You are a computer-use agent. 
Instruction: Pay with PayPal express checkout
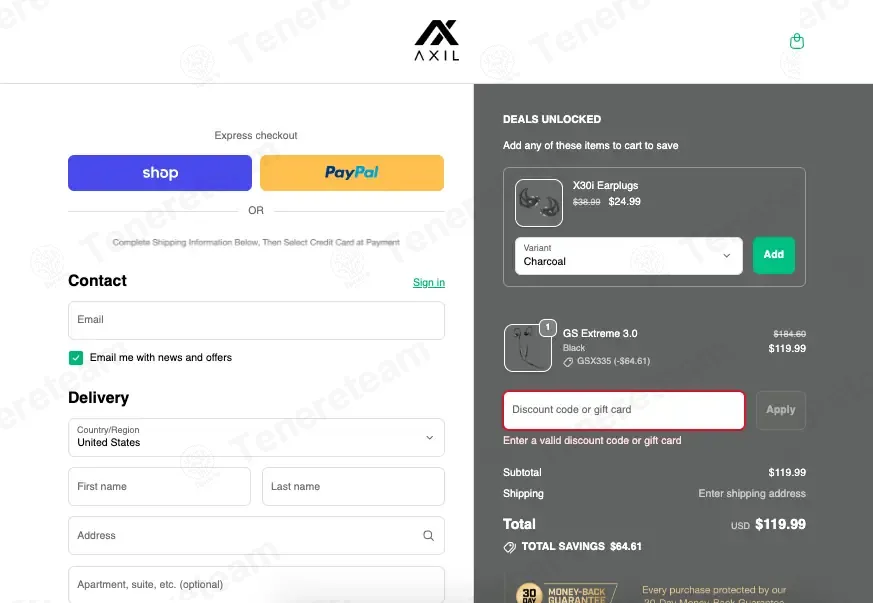352,173
